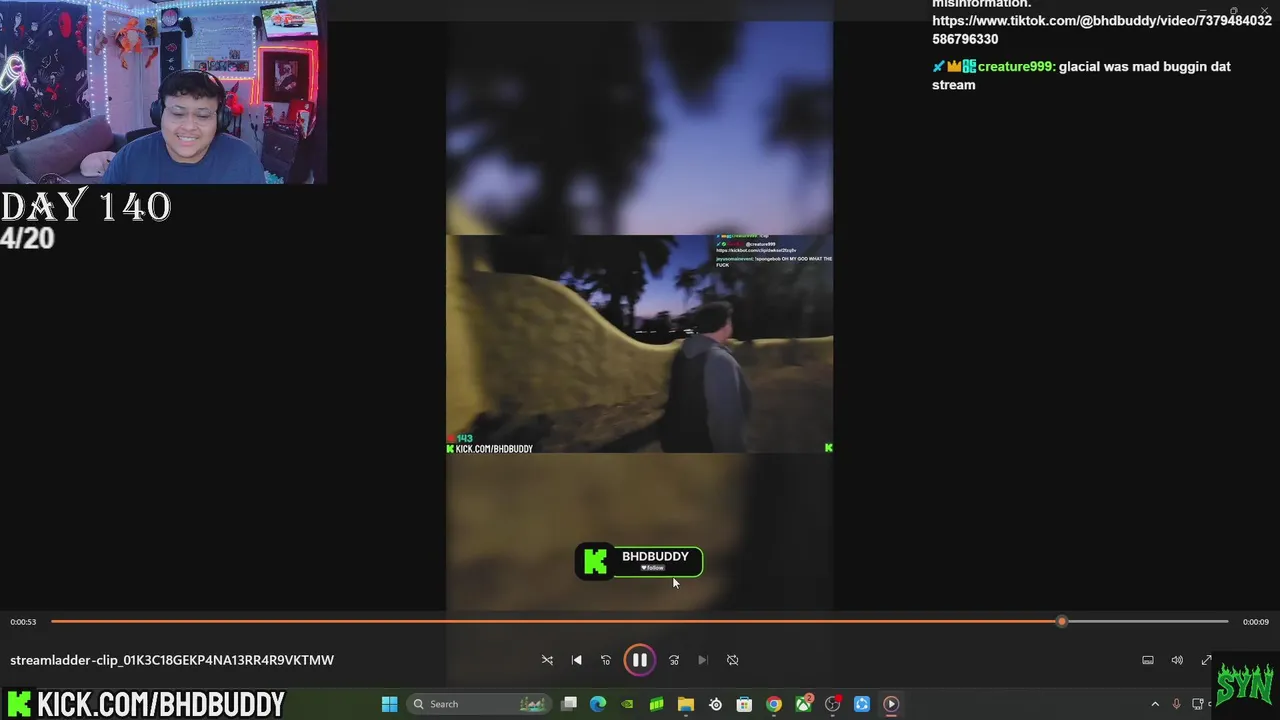Click the 4/20 counter text
Image resolution: width=1280 pixels, height=720 pixels.
(x=27, y=238)
